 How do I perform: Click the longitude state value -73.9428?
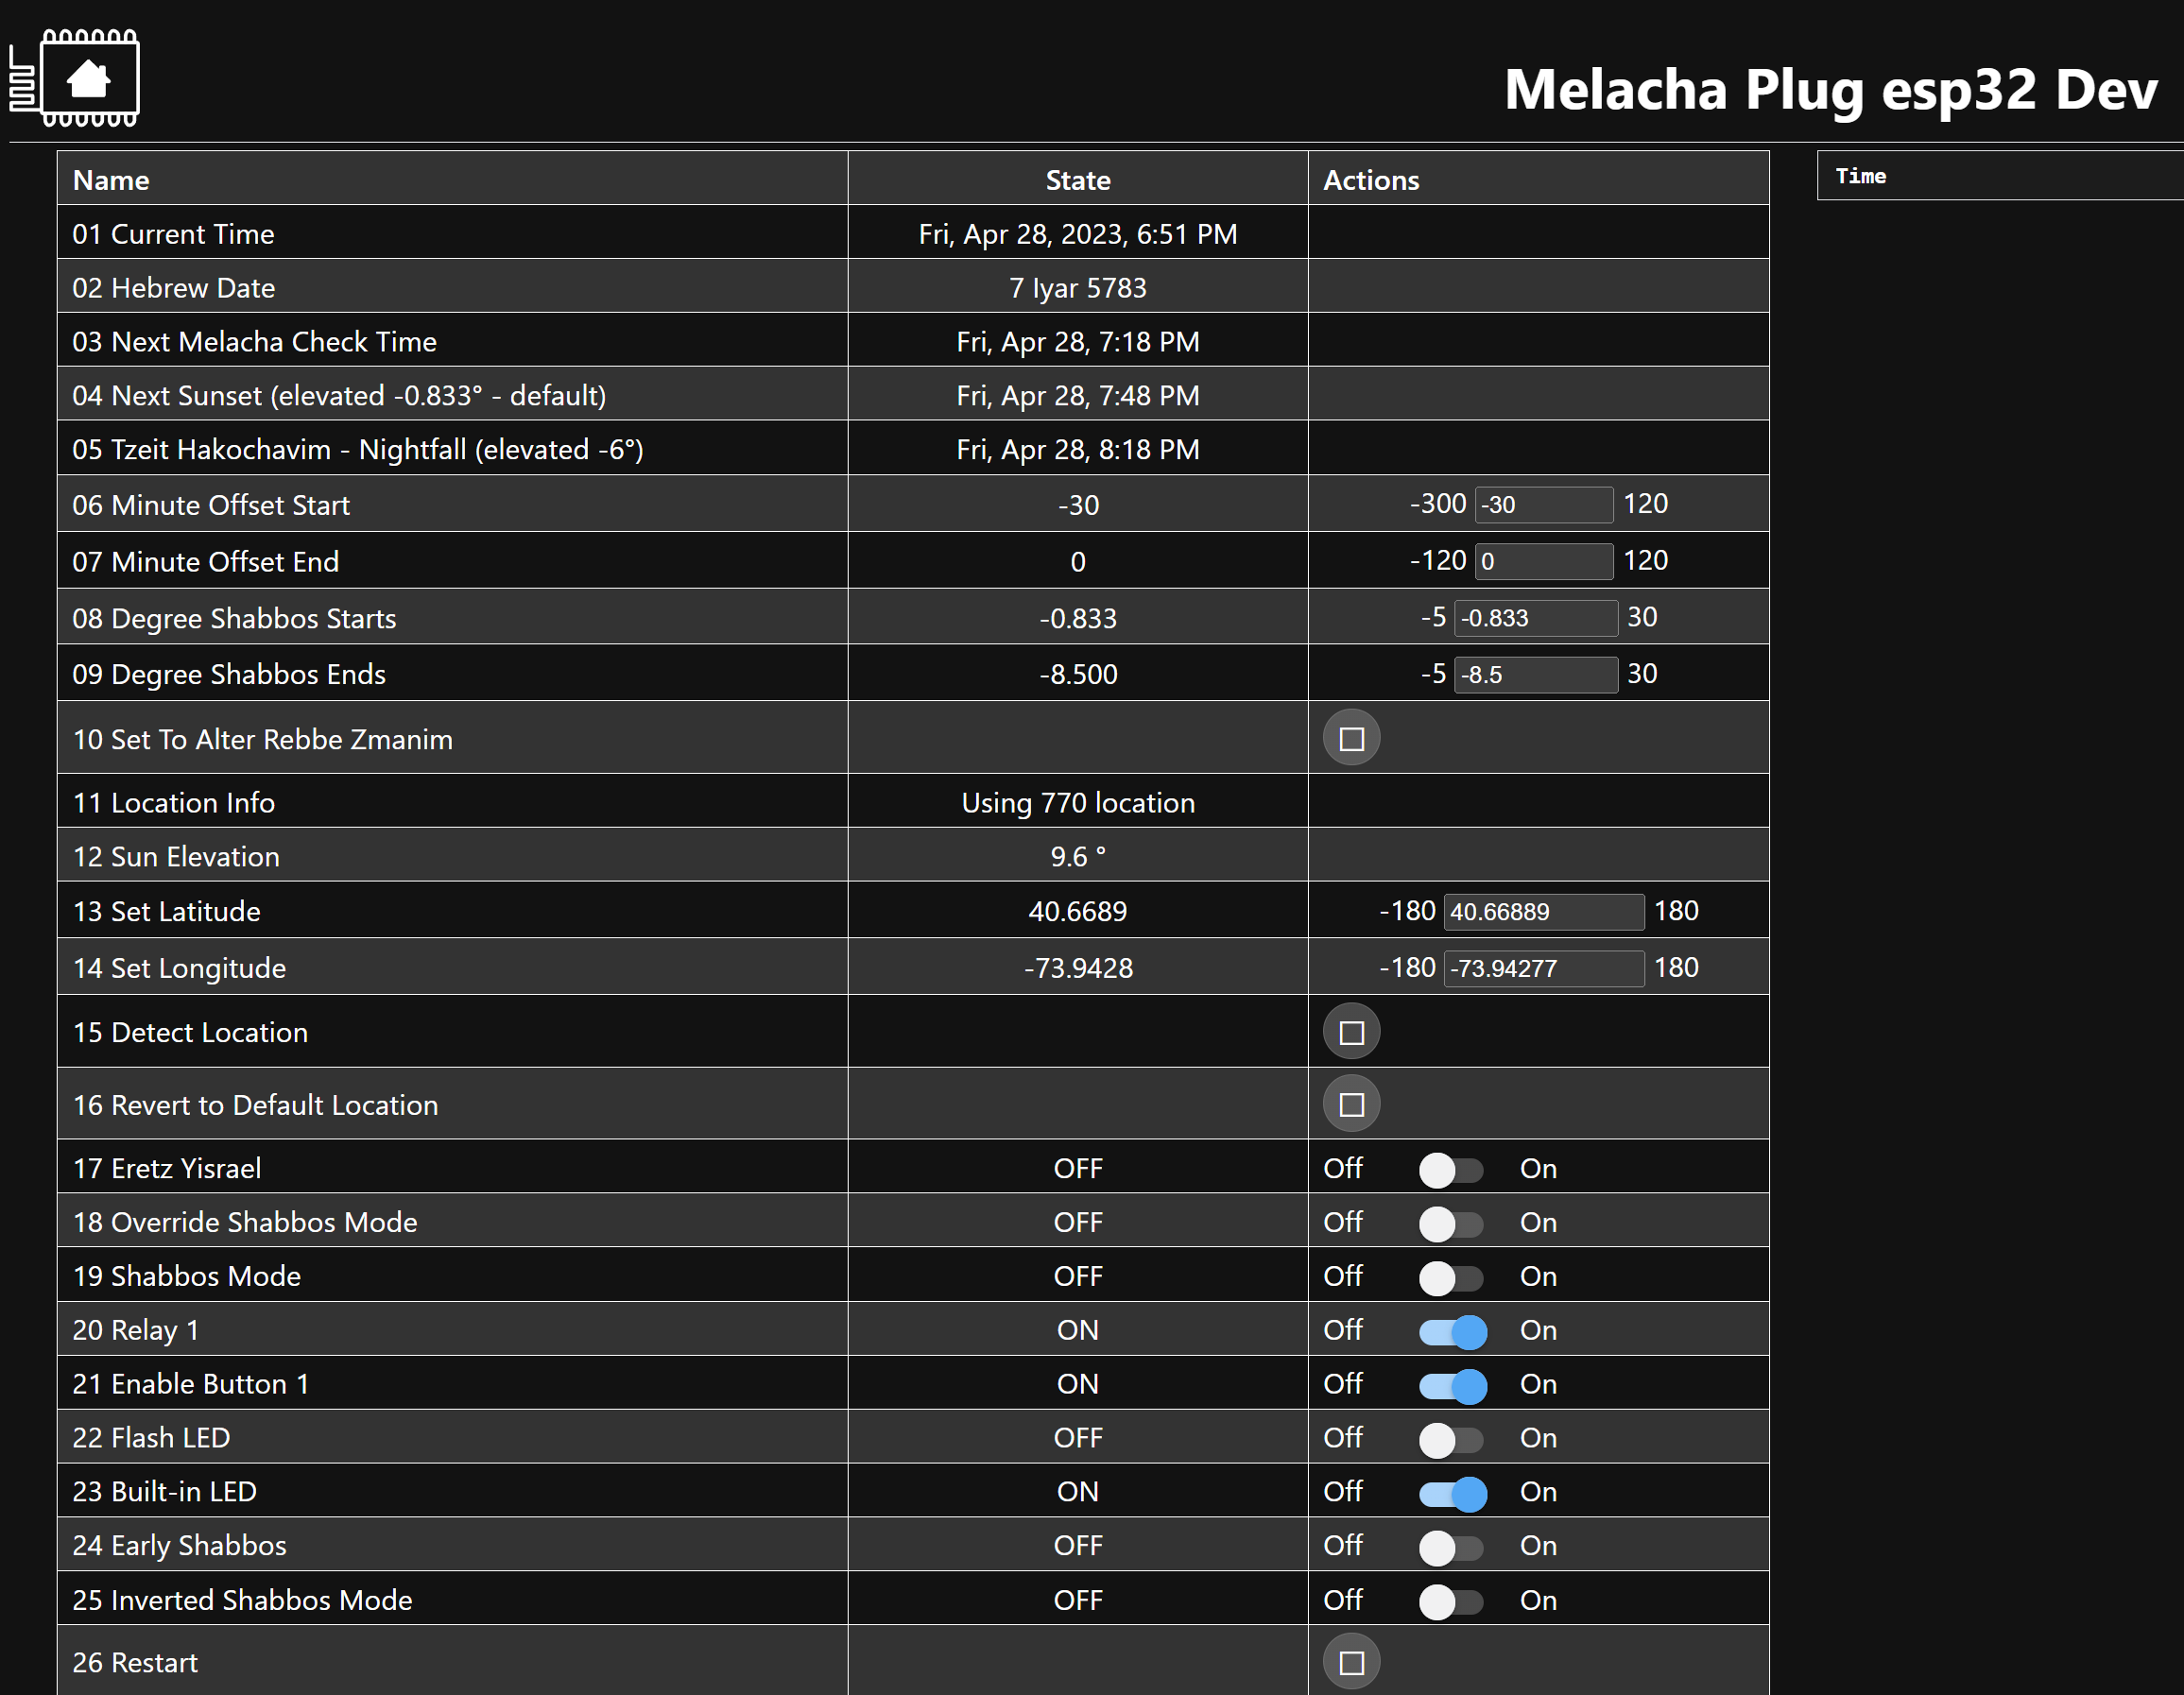[x=1078, y=968]
